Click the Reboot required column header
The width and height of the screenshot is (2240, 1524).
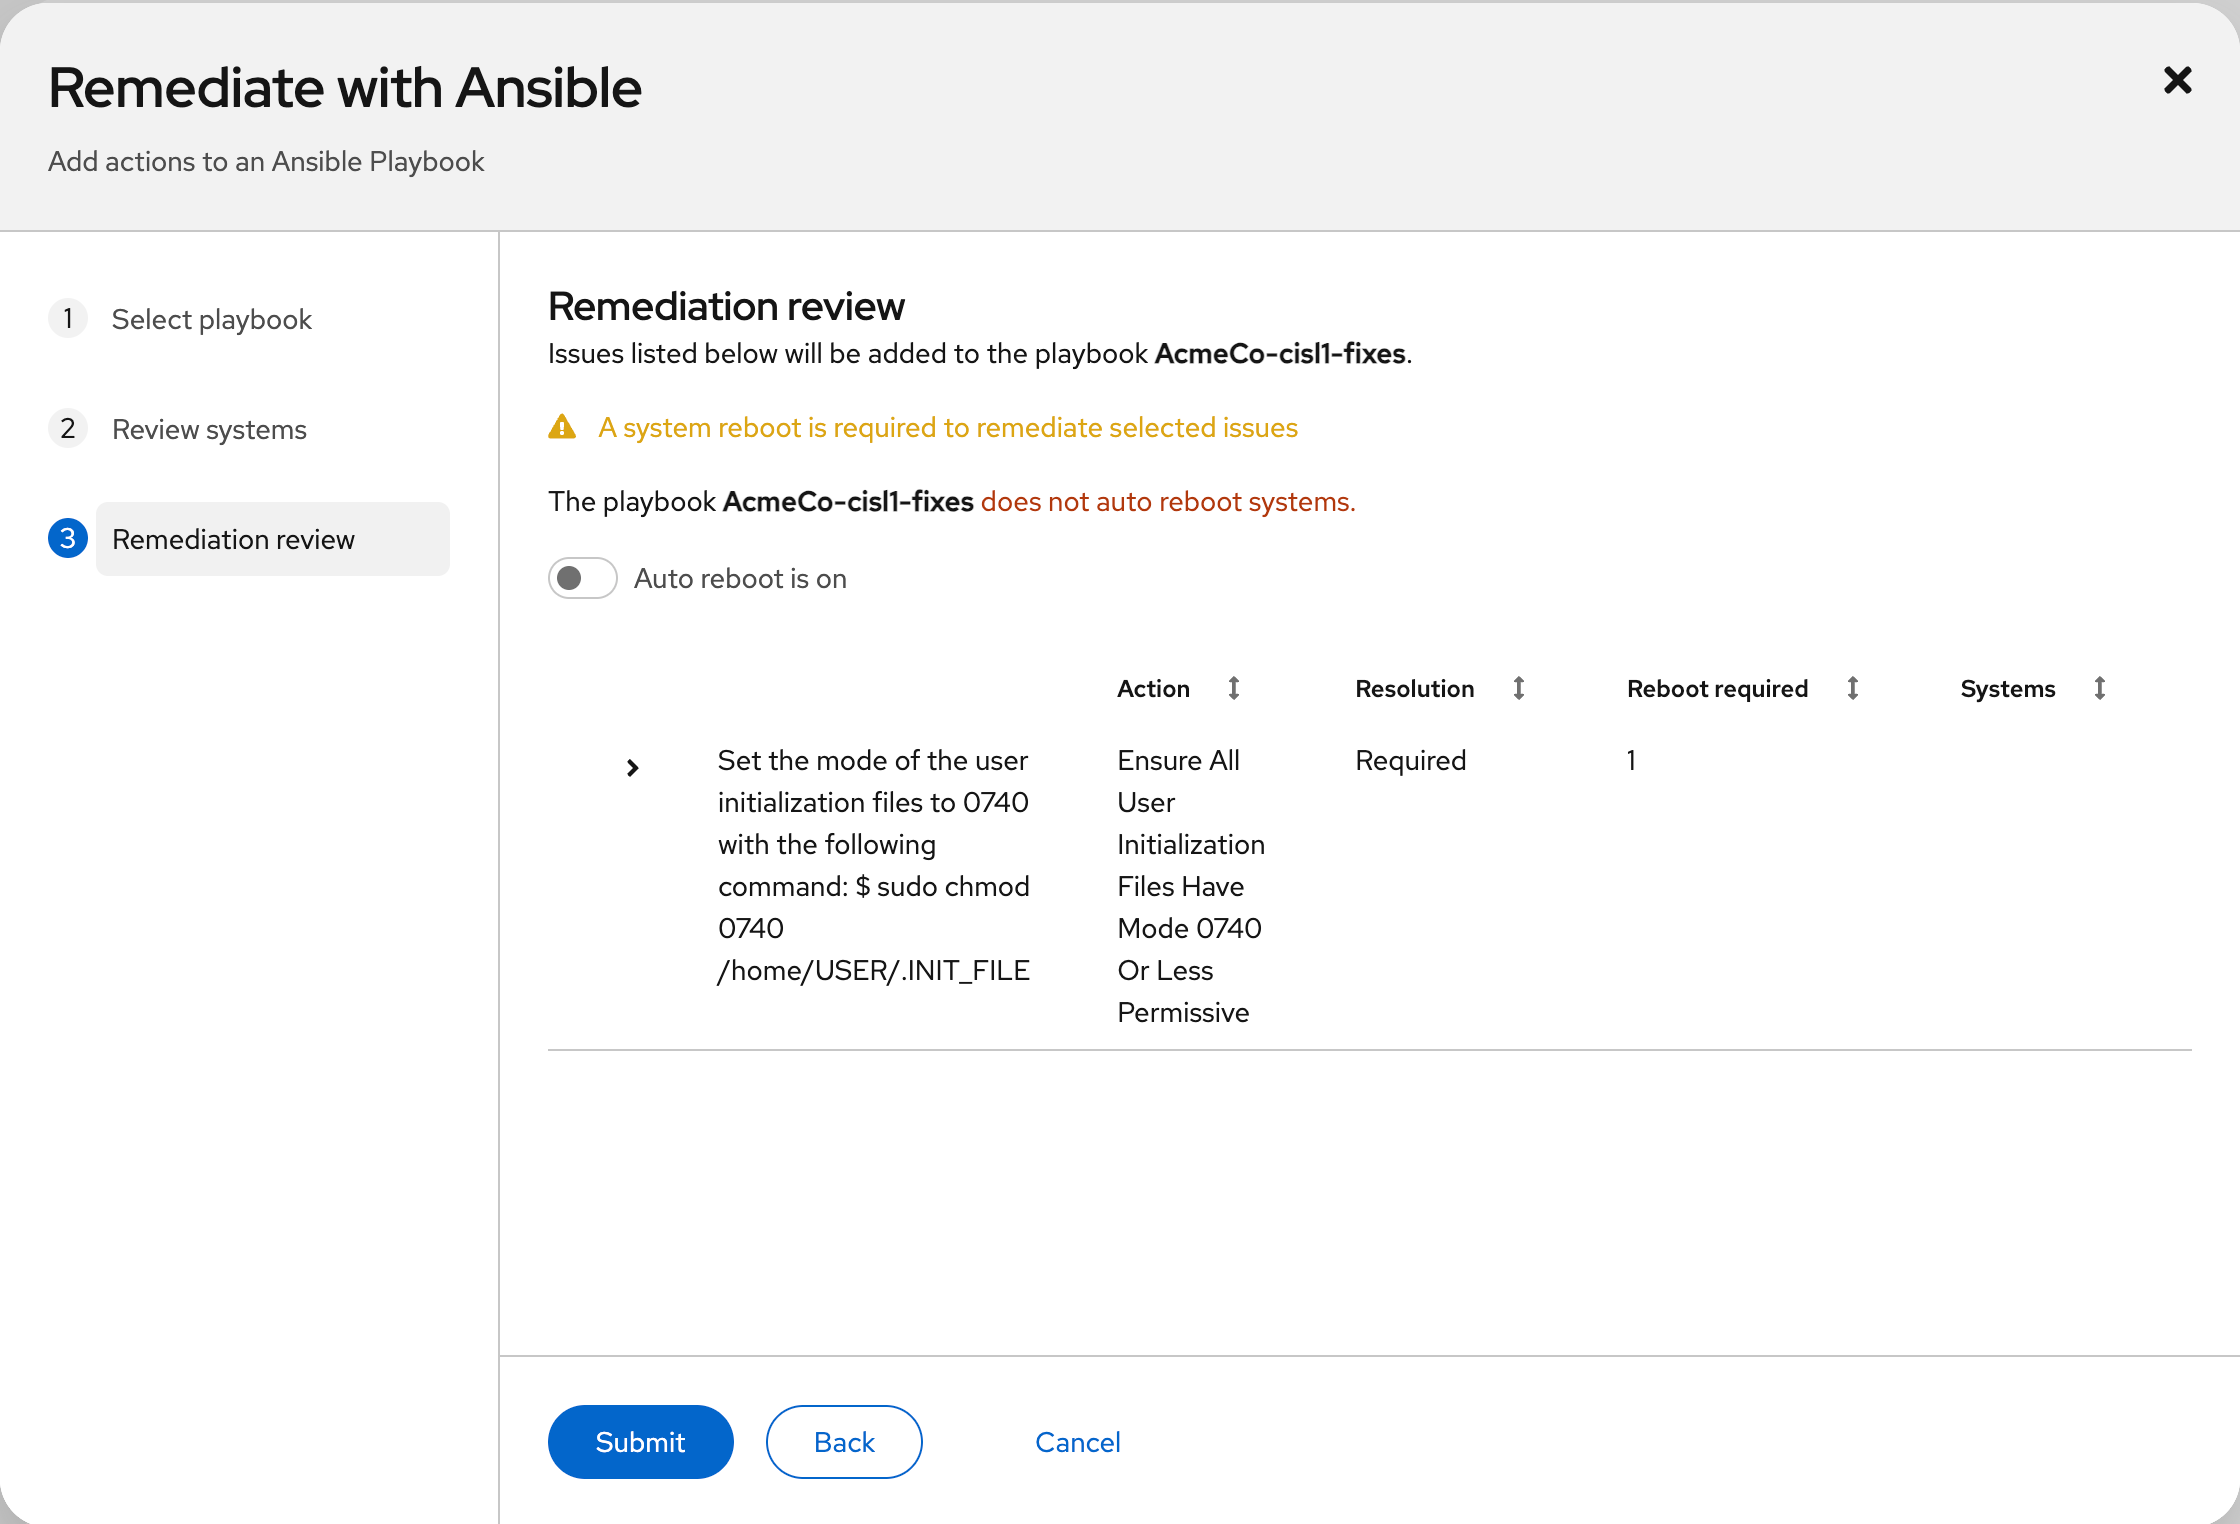pyautogui.click(x=1716, y=688)
